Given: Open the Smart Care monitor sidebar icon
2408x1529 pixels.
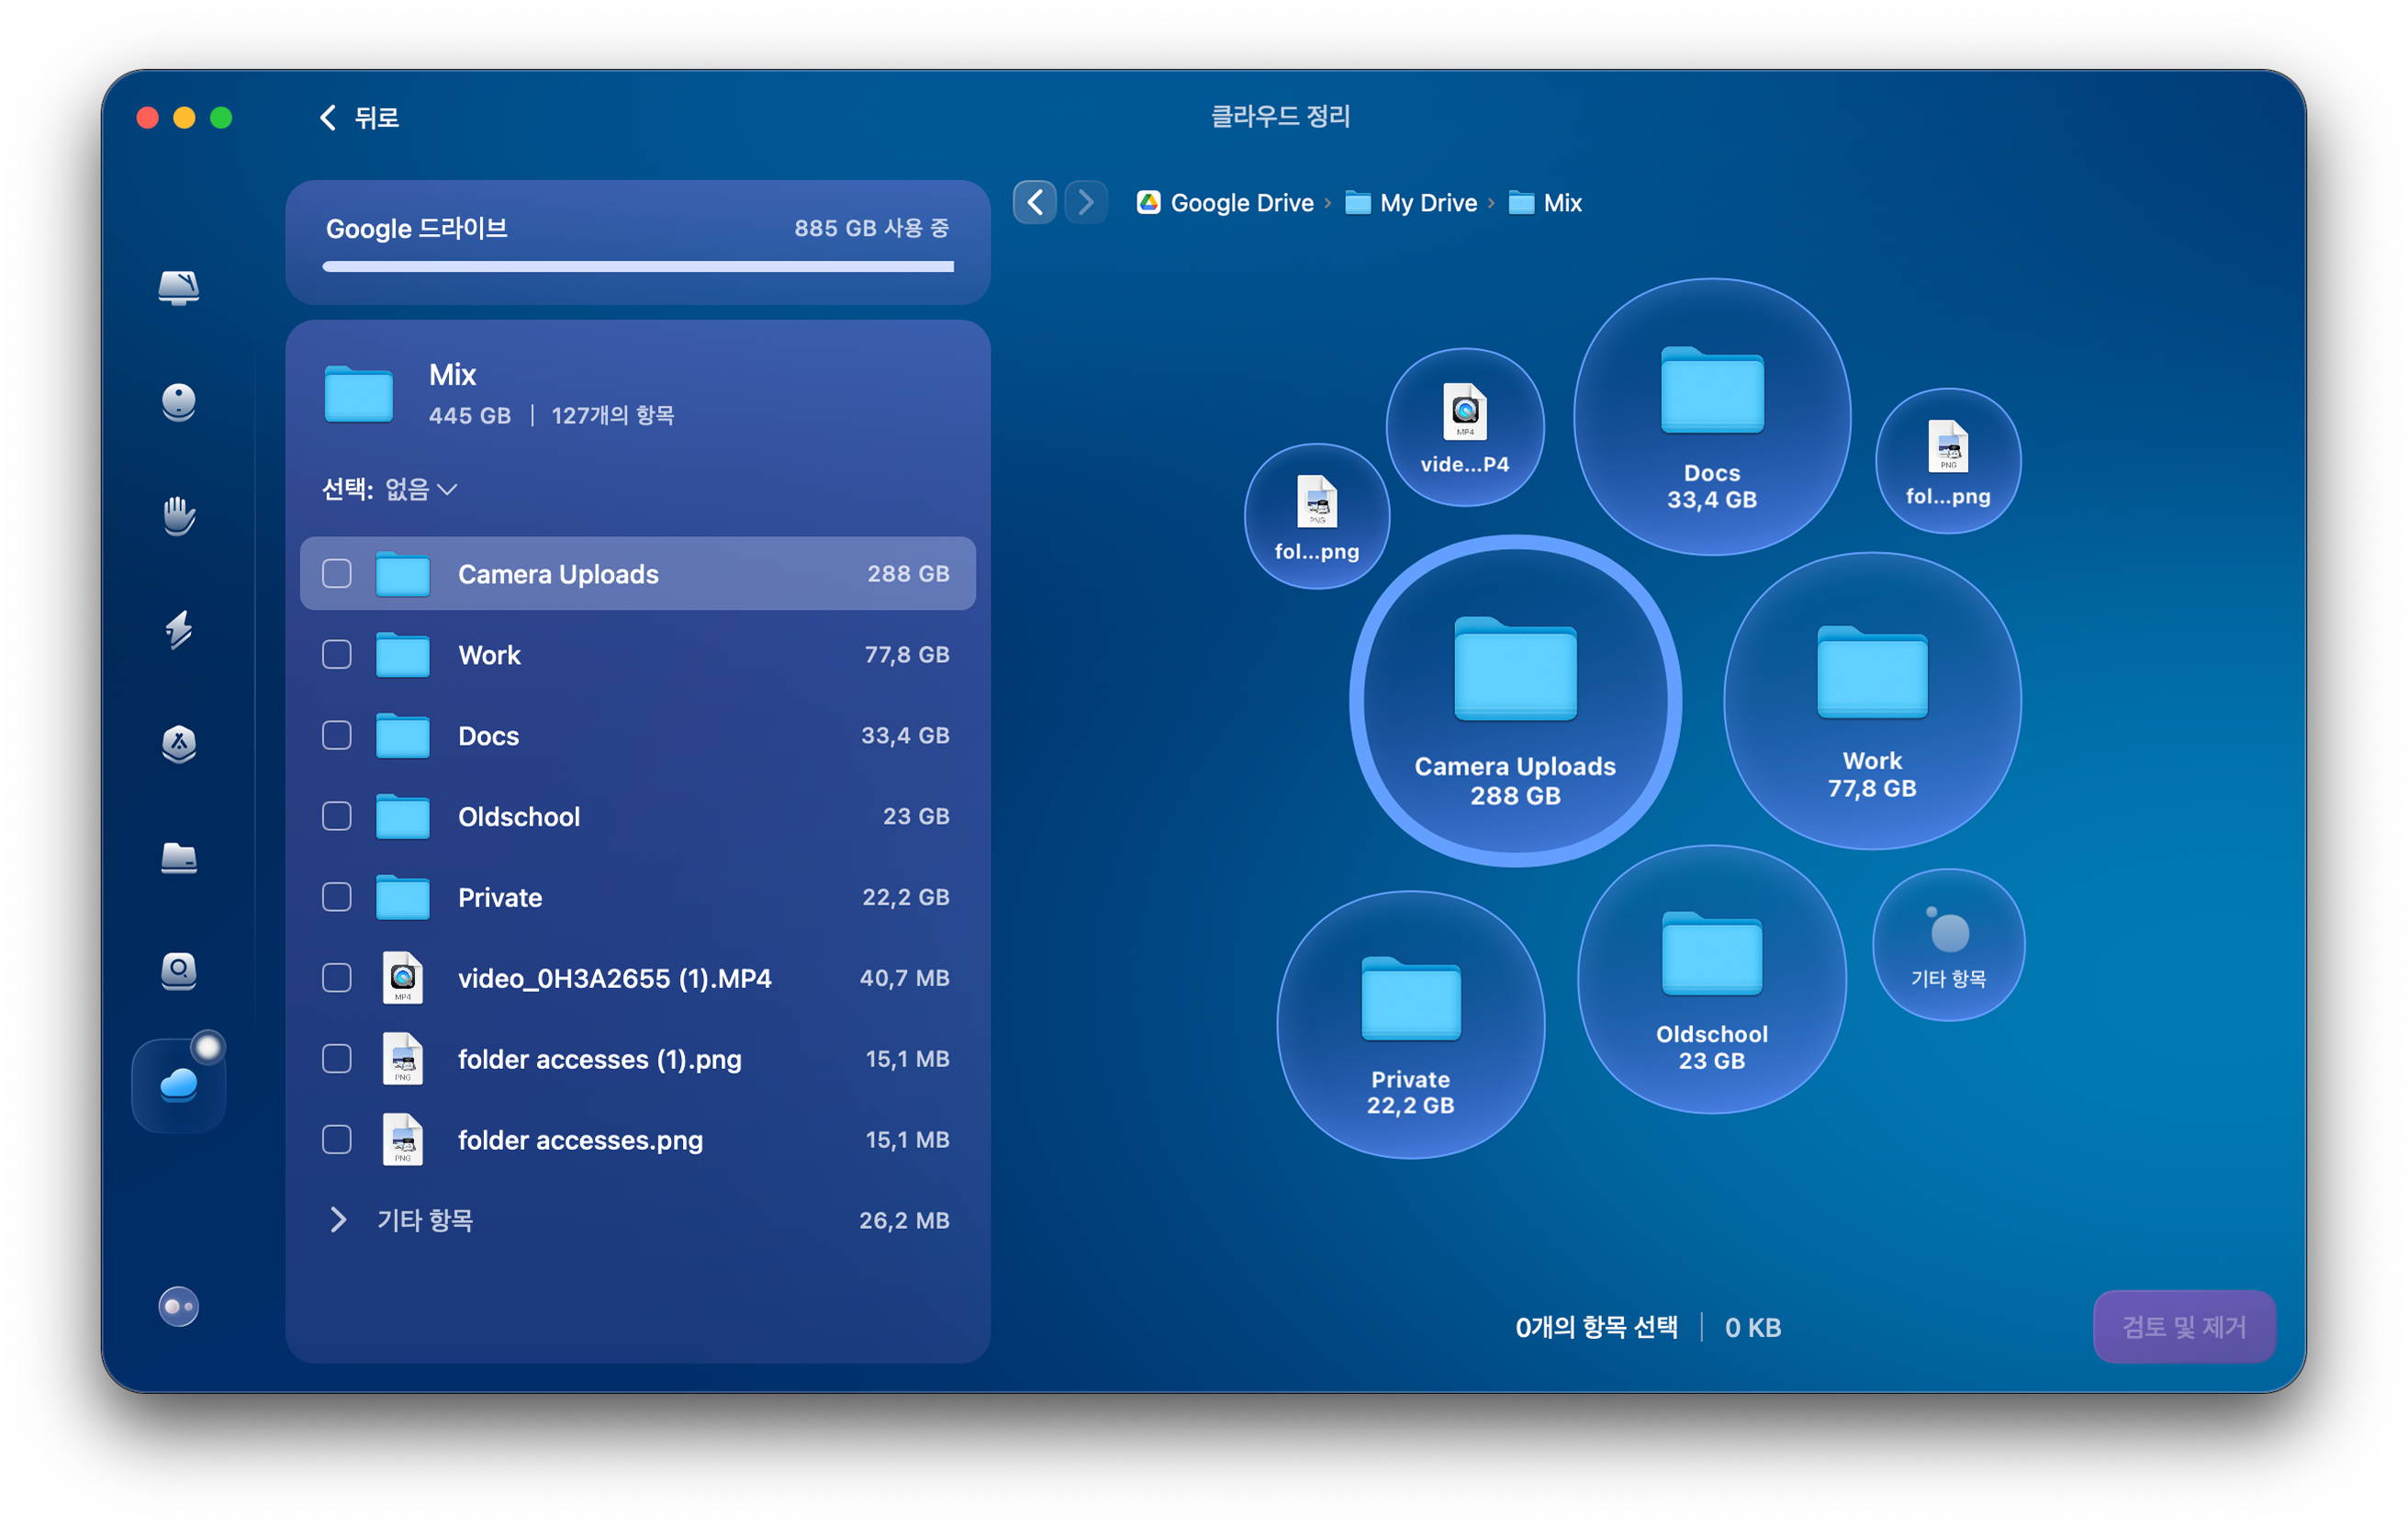Looking at the screenshot, I should pyautogui.click(x=178, y=288).
